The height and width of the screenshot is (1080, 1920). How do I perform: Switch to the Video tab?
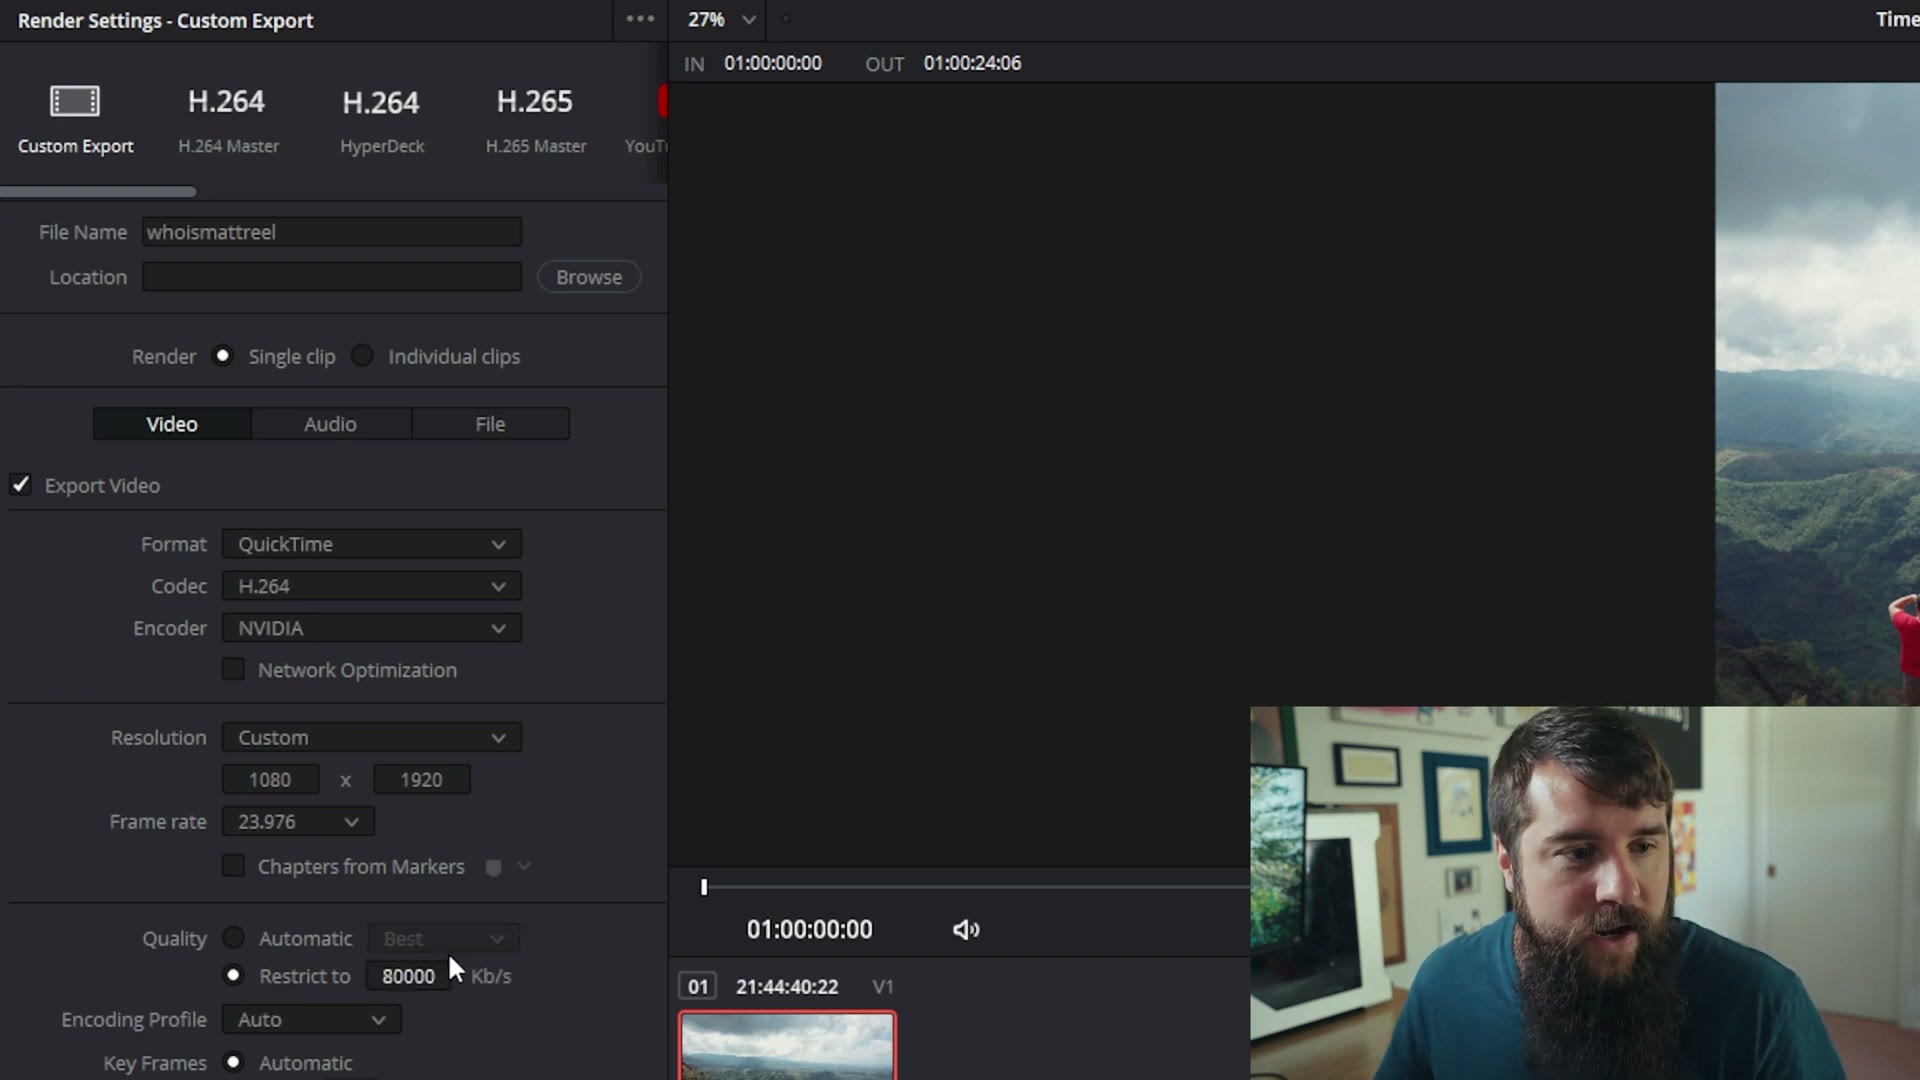tap(172, 424)
